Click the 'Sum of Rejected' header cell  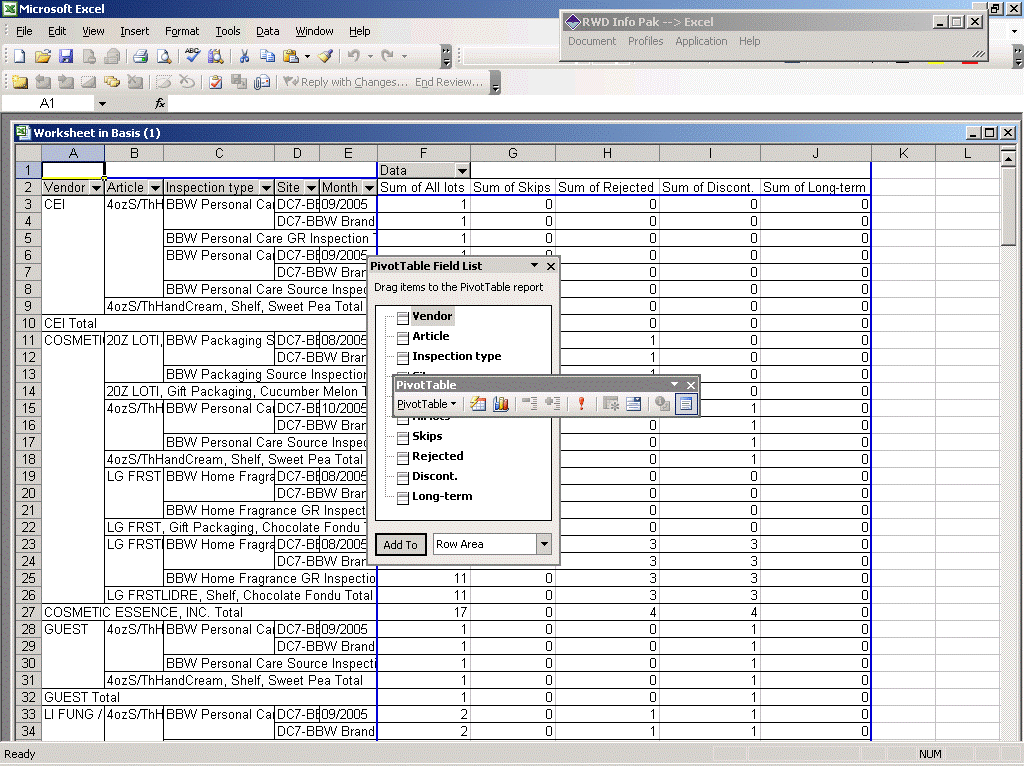(607, 188)
